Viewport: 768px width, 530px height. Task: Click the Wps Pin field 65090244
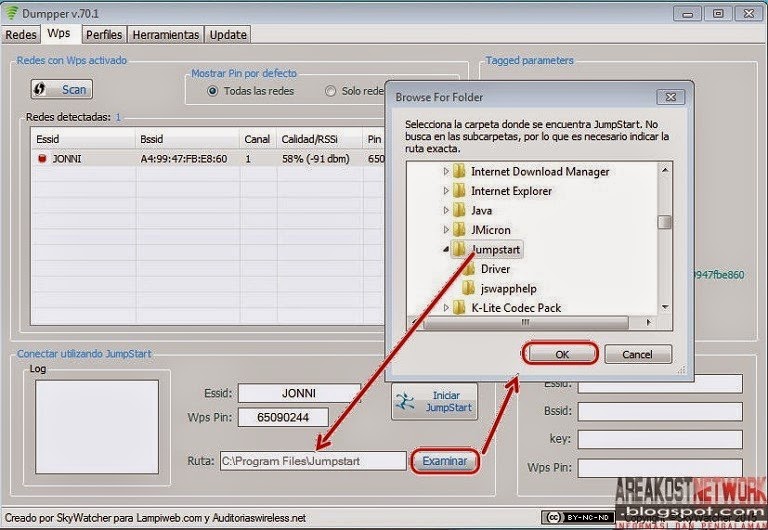[283, 417]
